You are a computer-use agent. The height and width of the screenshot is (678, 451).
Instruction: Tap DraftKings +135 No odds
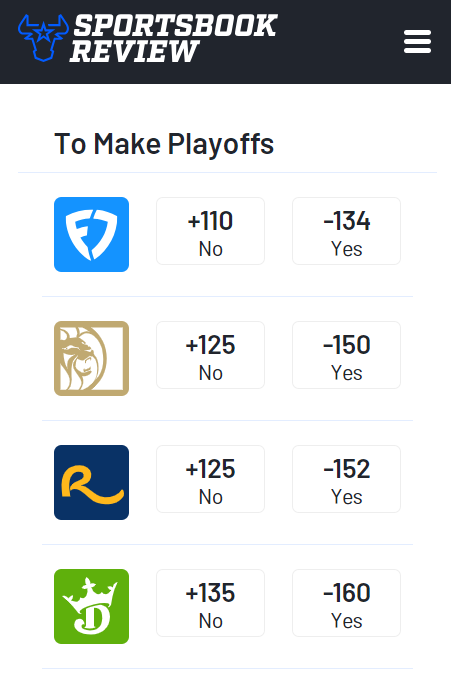click(x=211, y=603)
